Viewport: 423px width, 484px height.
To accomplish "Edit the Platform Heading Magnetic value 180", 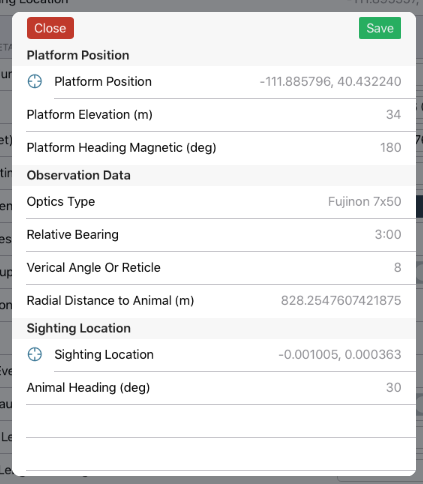I will [390, 148].
